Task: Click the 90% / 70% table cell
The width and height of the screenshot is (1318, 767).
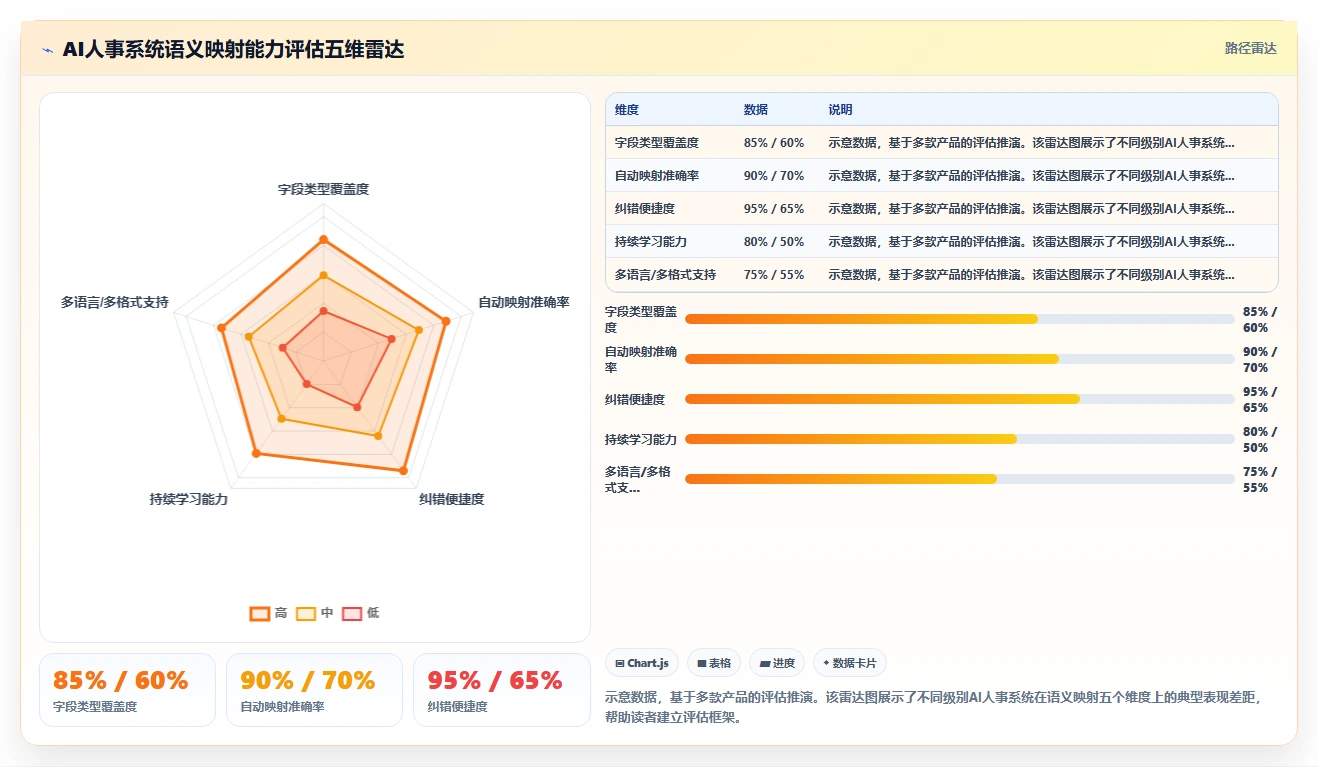Action: click(x=774, y=176)
